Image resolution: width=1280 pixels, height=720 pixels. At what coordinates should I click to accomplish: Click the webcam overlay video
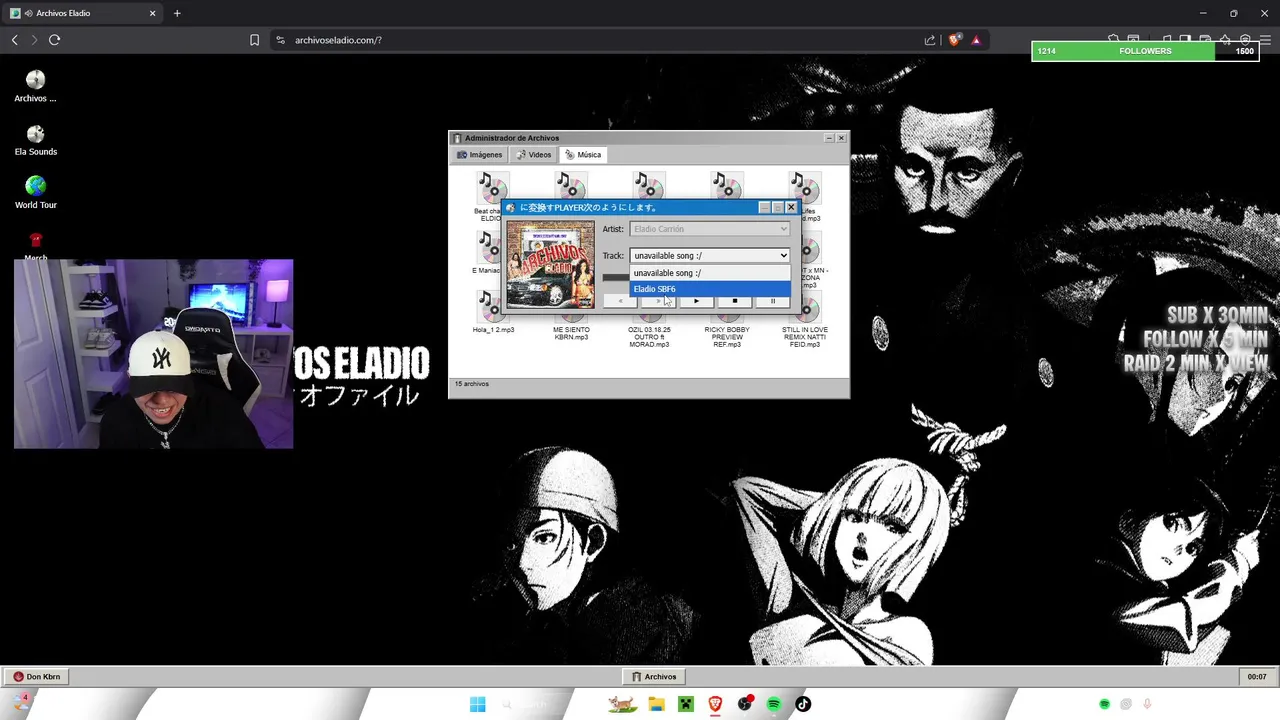pos(153,354)
